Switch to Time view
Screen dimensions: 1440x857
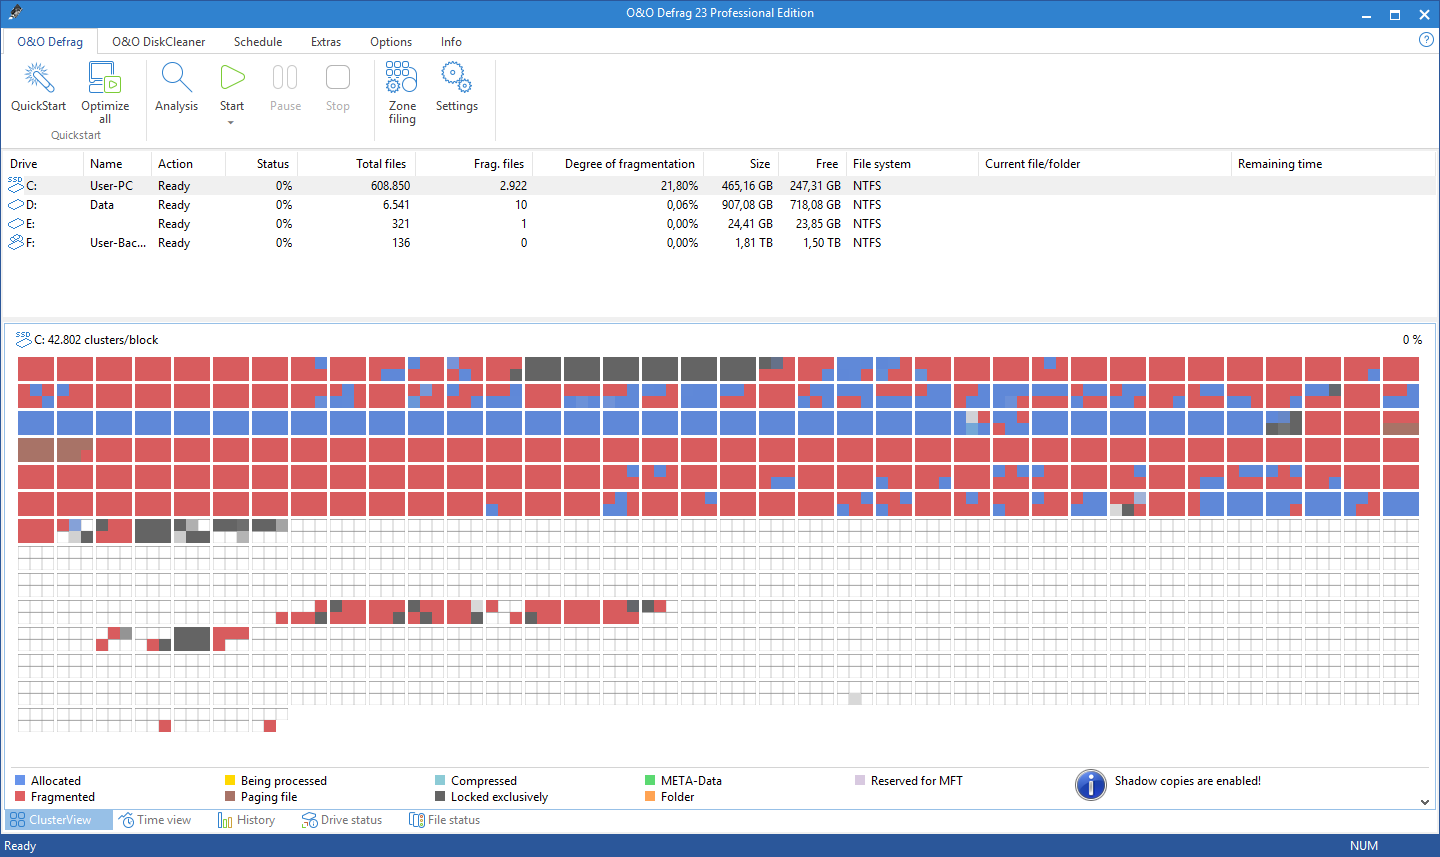point(156,819)
